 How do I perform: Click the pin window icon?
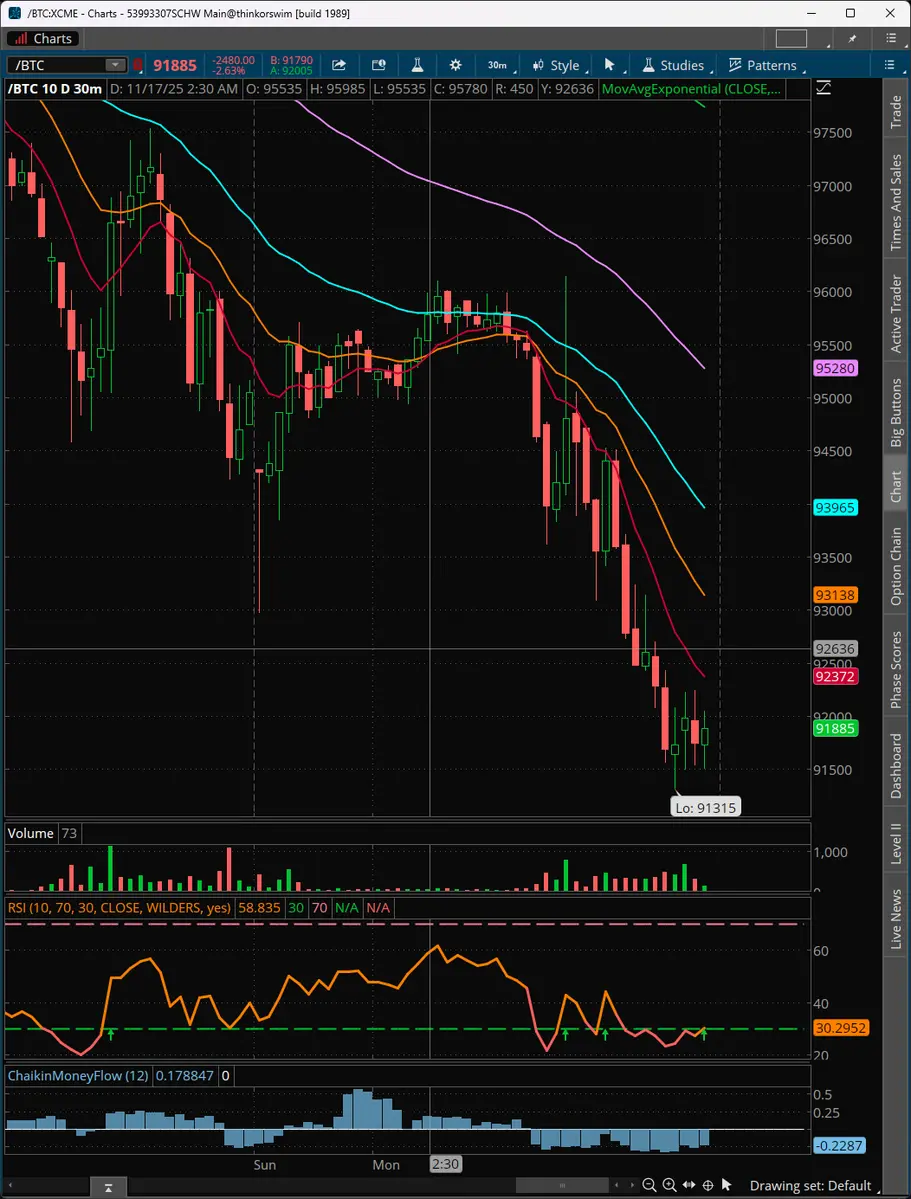click(853, 38)
